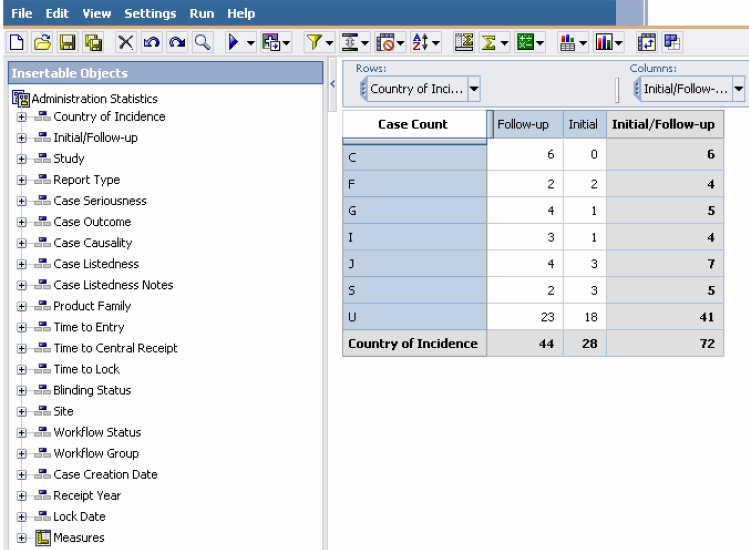This screenshot has width=749, height=550.
Task: Click the Filter funnel icon
Action: click(x=314, y=43)
